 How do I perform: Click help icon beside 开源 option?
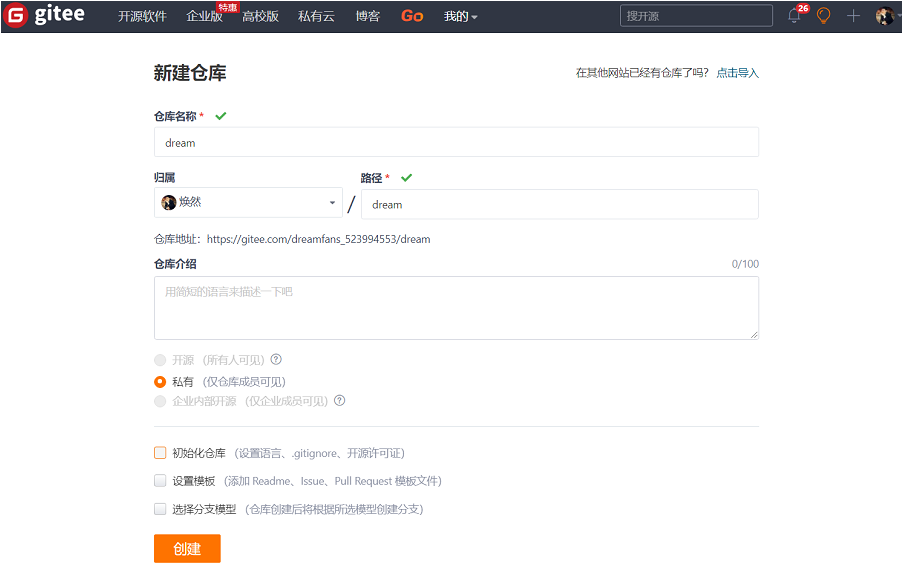click(x=276, y=360)
